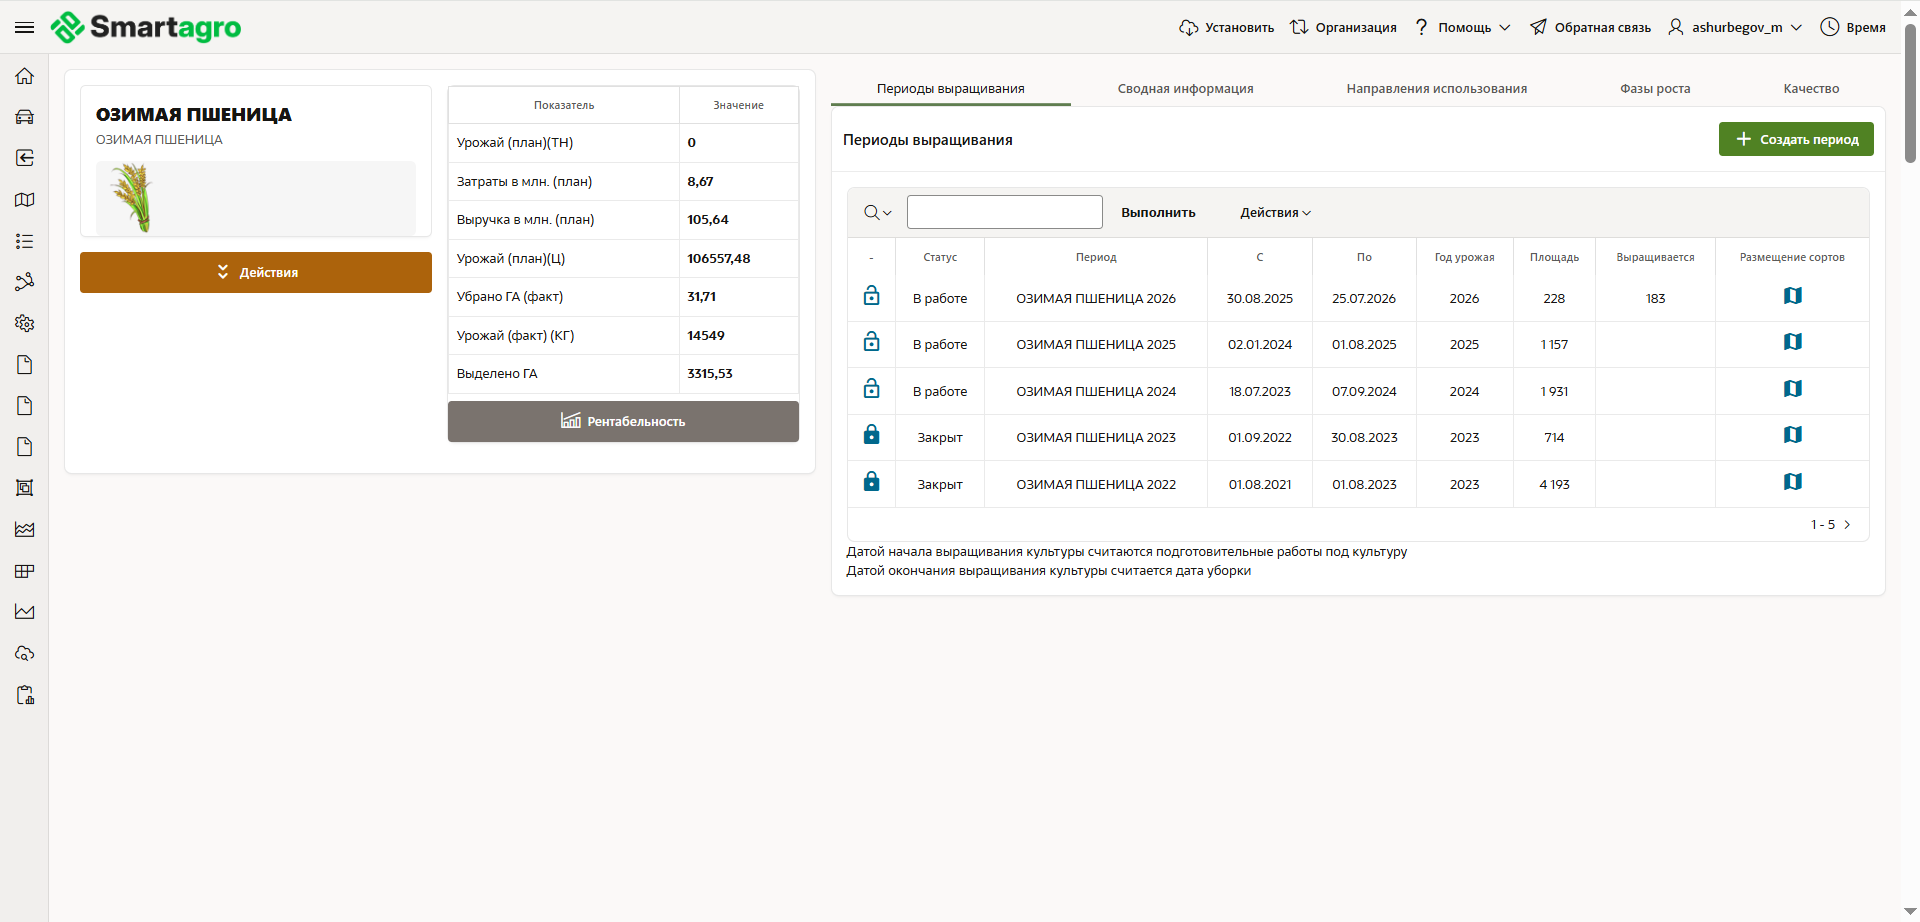Click the cloud search icon in sidebar

pos(25,653)
